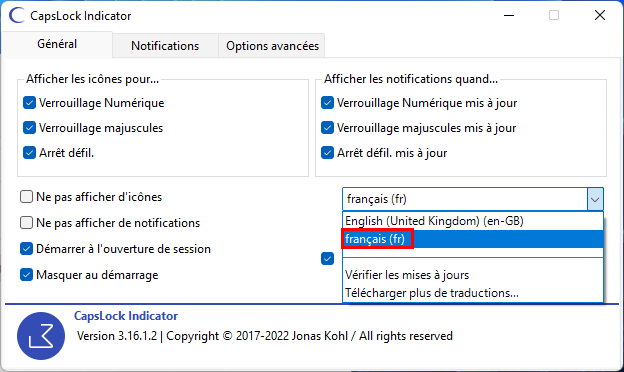The image size is (624, 372).
Task: Toggle Arrêt défil. icon checkbox
Action: coord(29,153)
